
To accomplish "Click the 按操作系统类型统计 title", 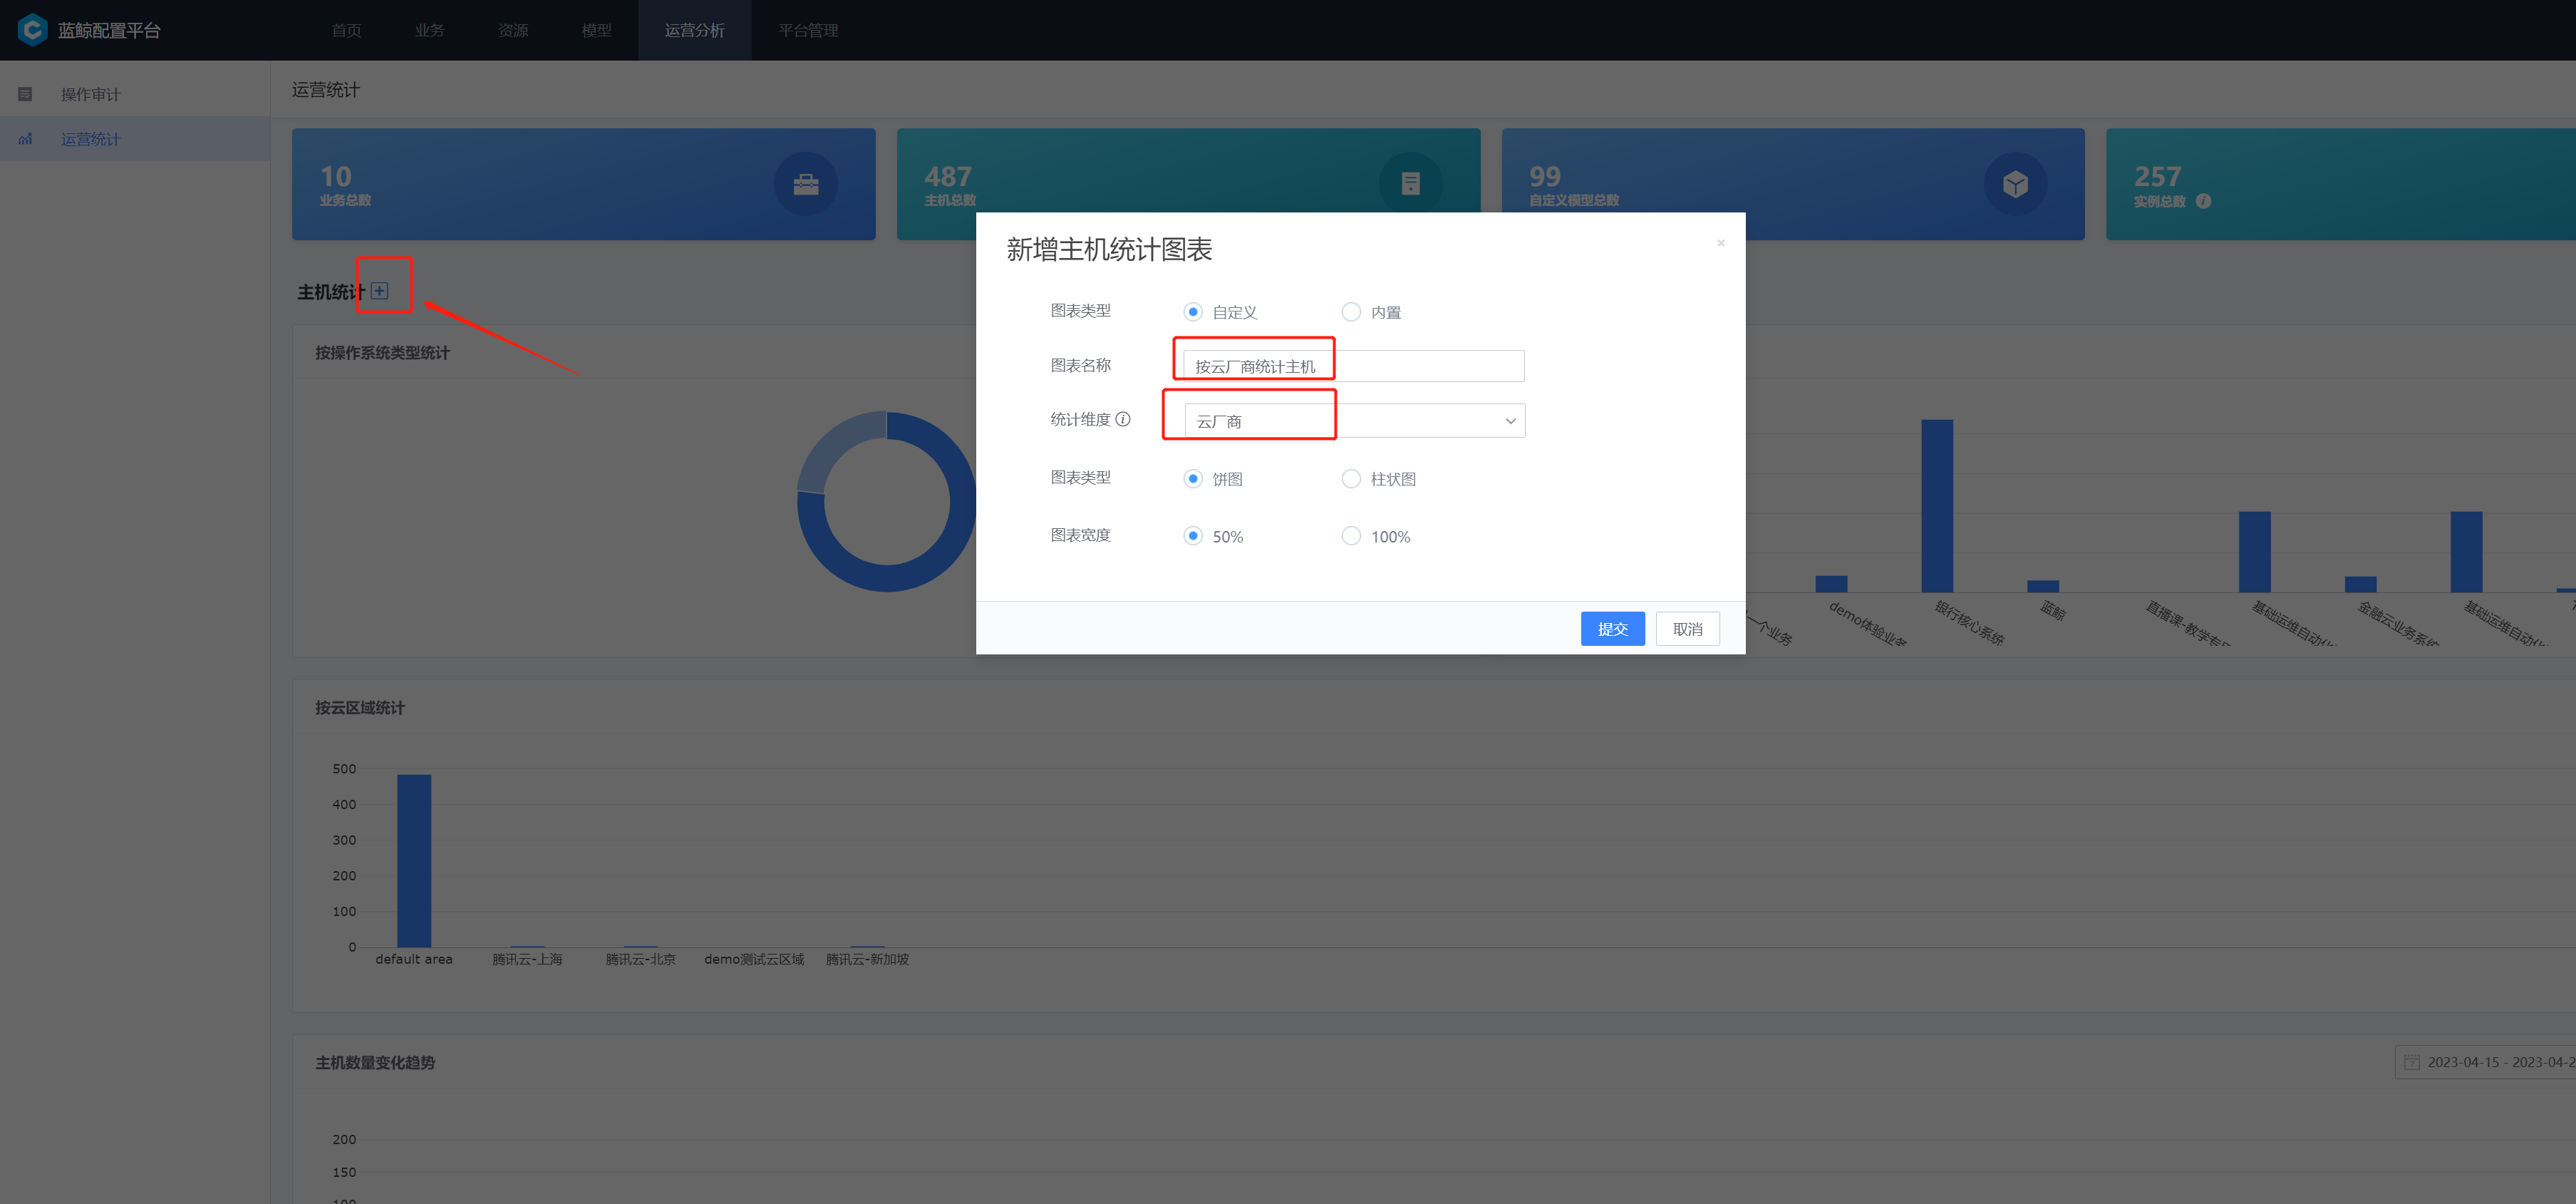I will (x=382, y=353).
